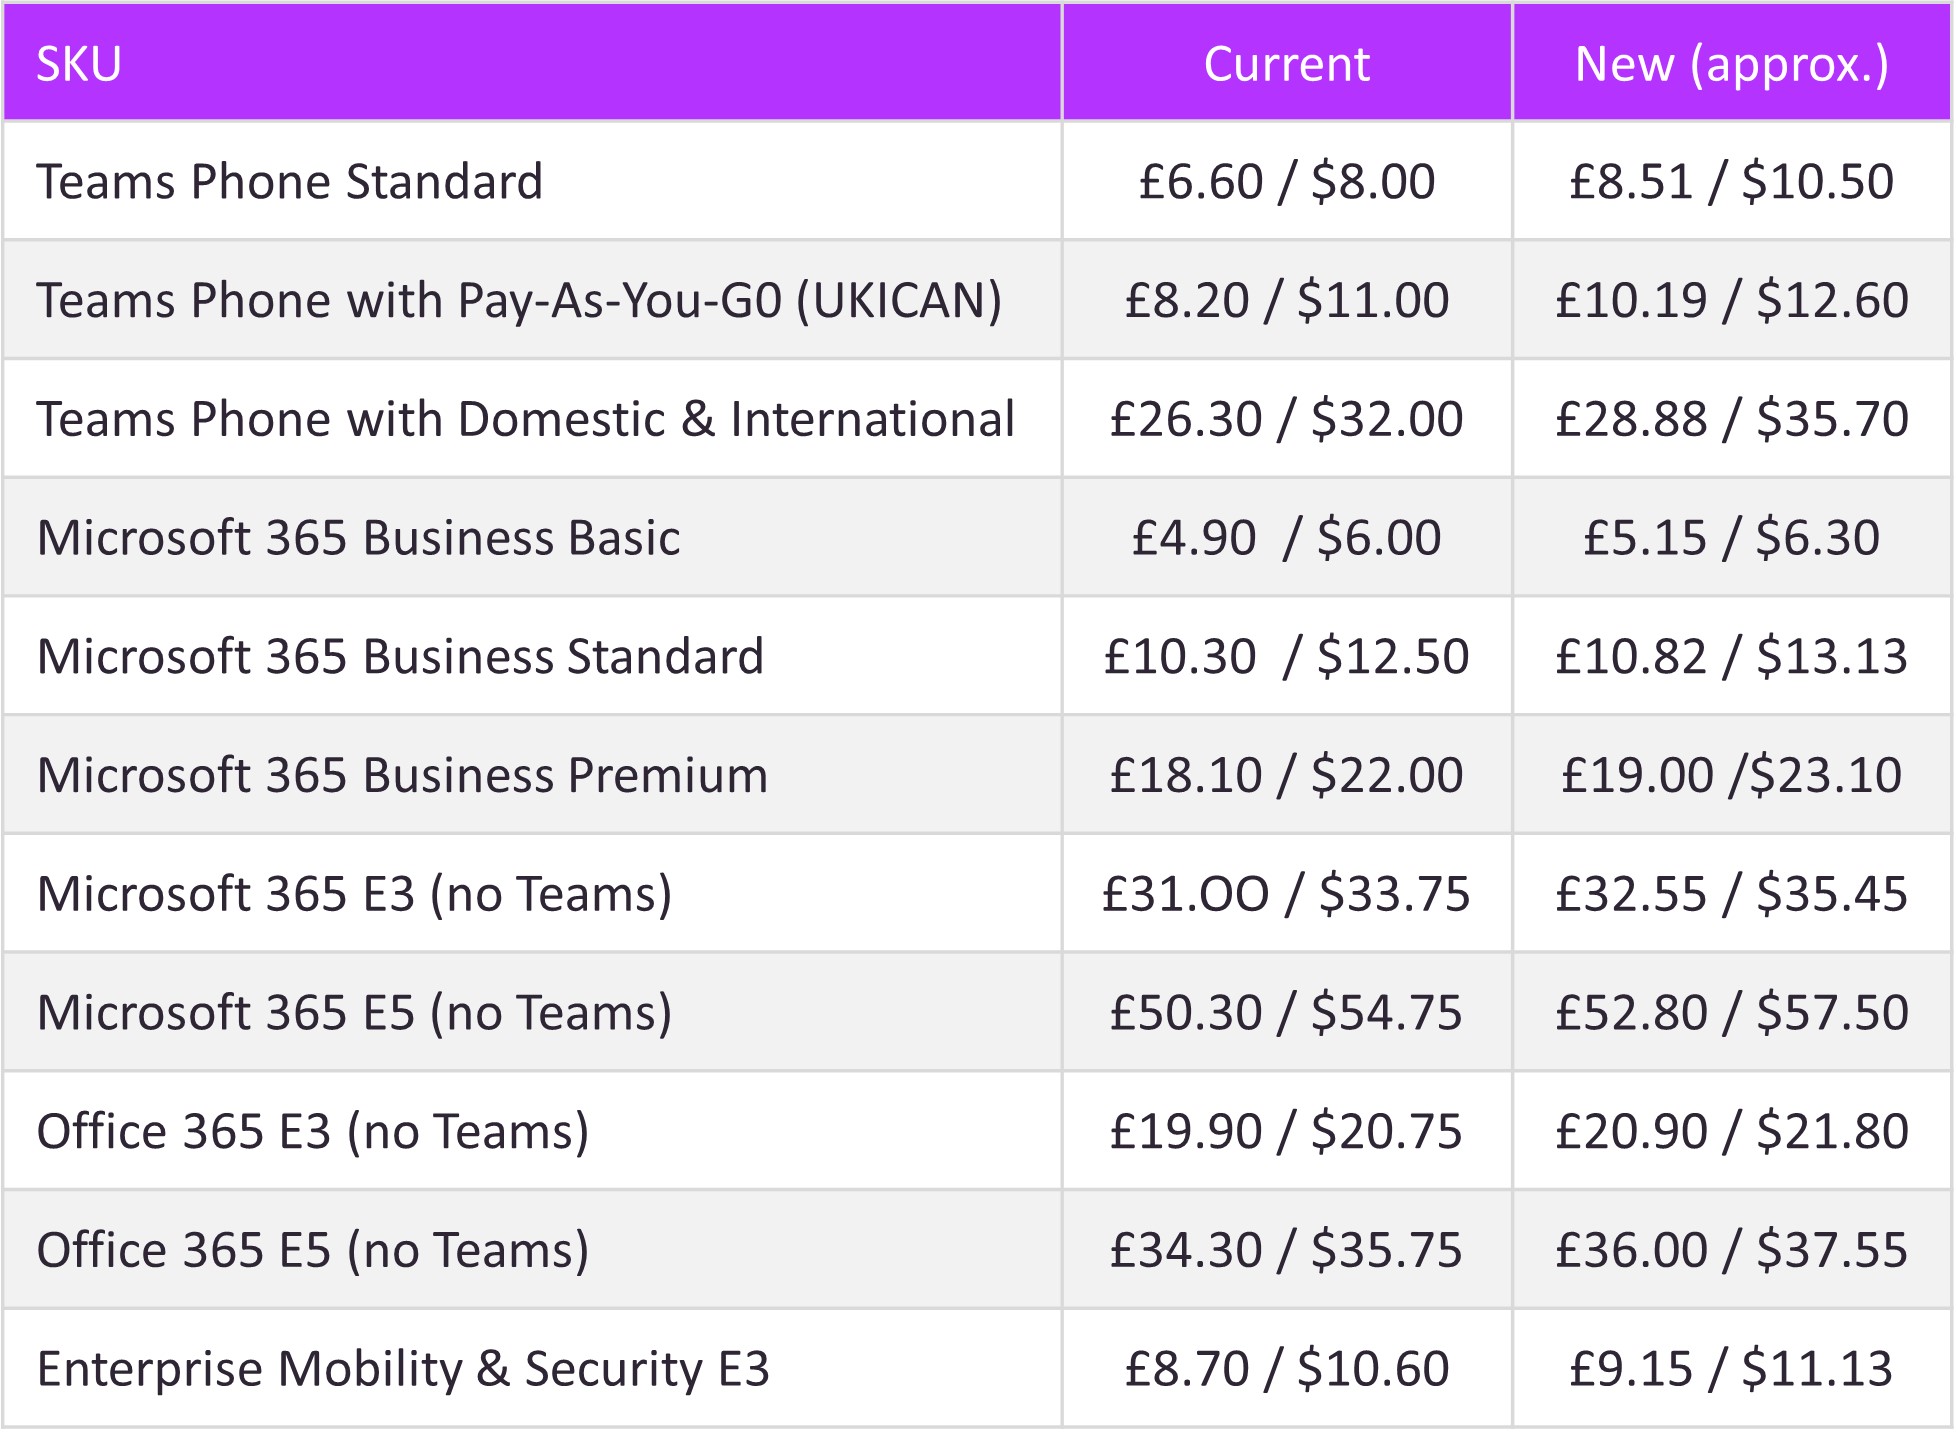Select the £9.15 / $11.13 new price

1732,1369
